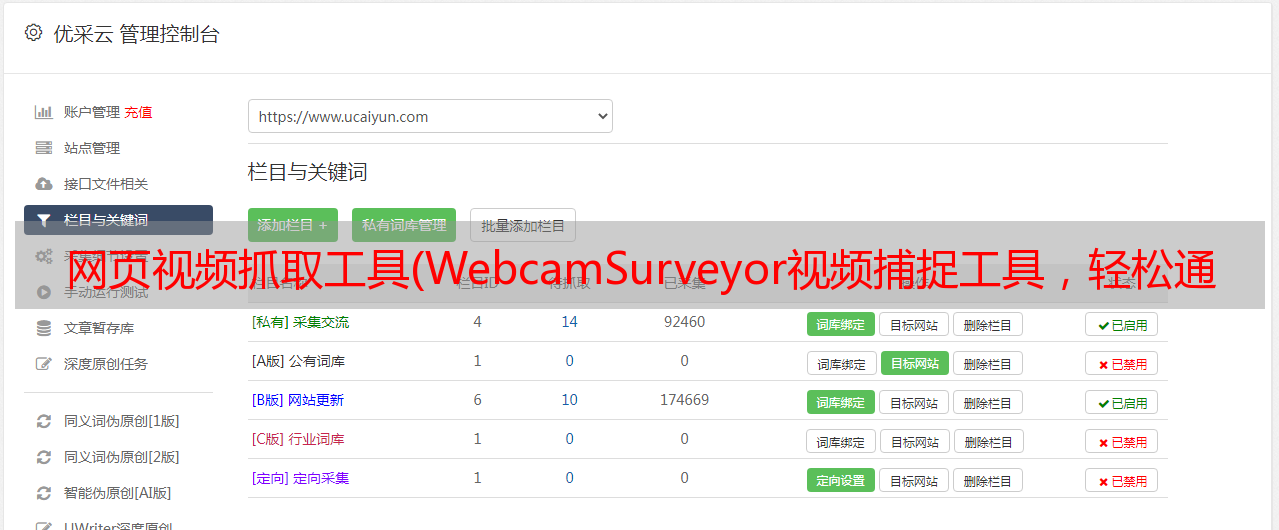
Task: Open the site URL dropdown https://www.ucaiyun.com
Action: tap(430, 116)
